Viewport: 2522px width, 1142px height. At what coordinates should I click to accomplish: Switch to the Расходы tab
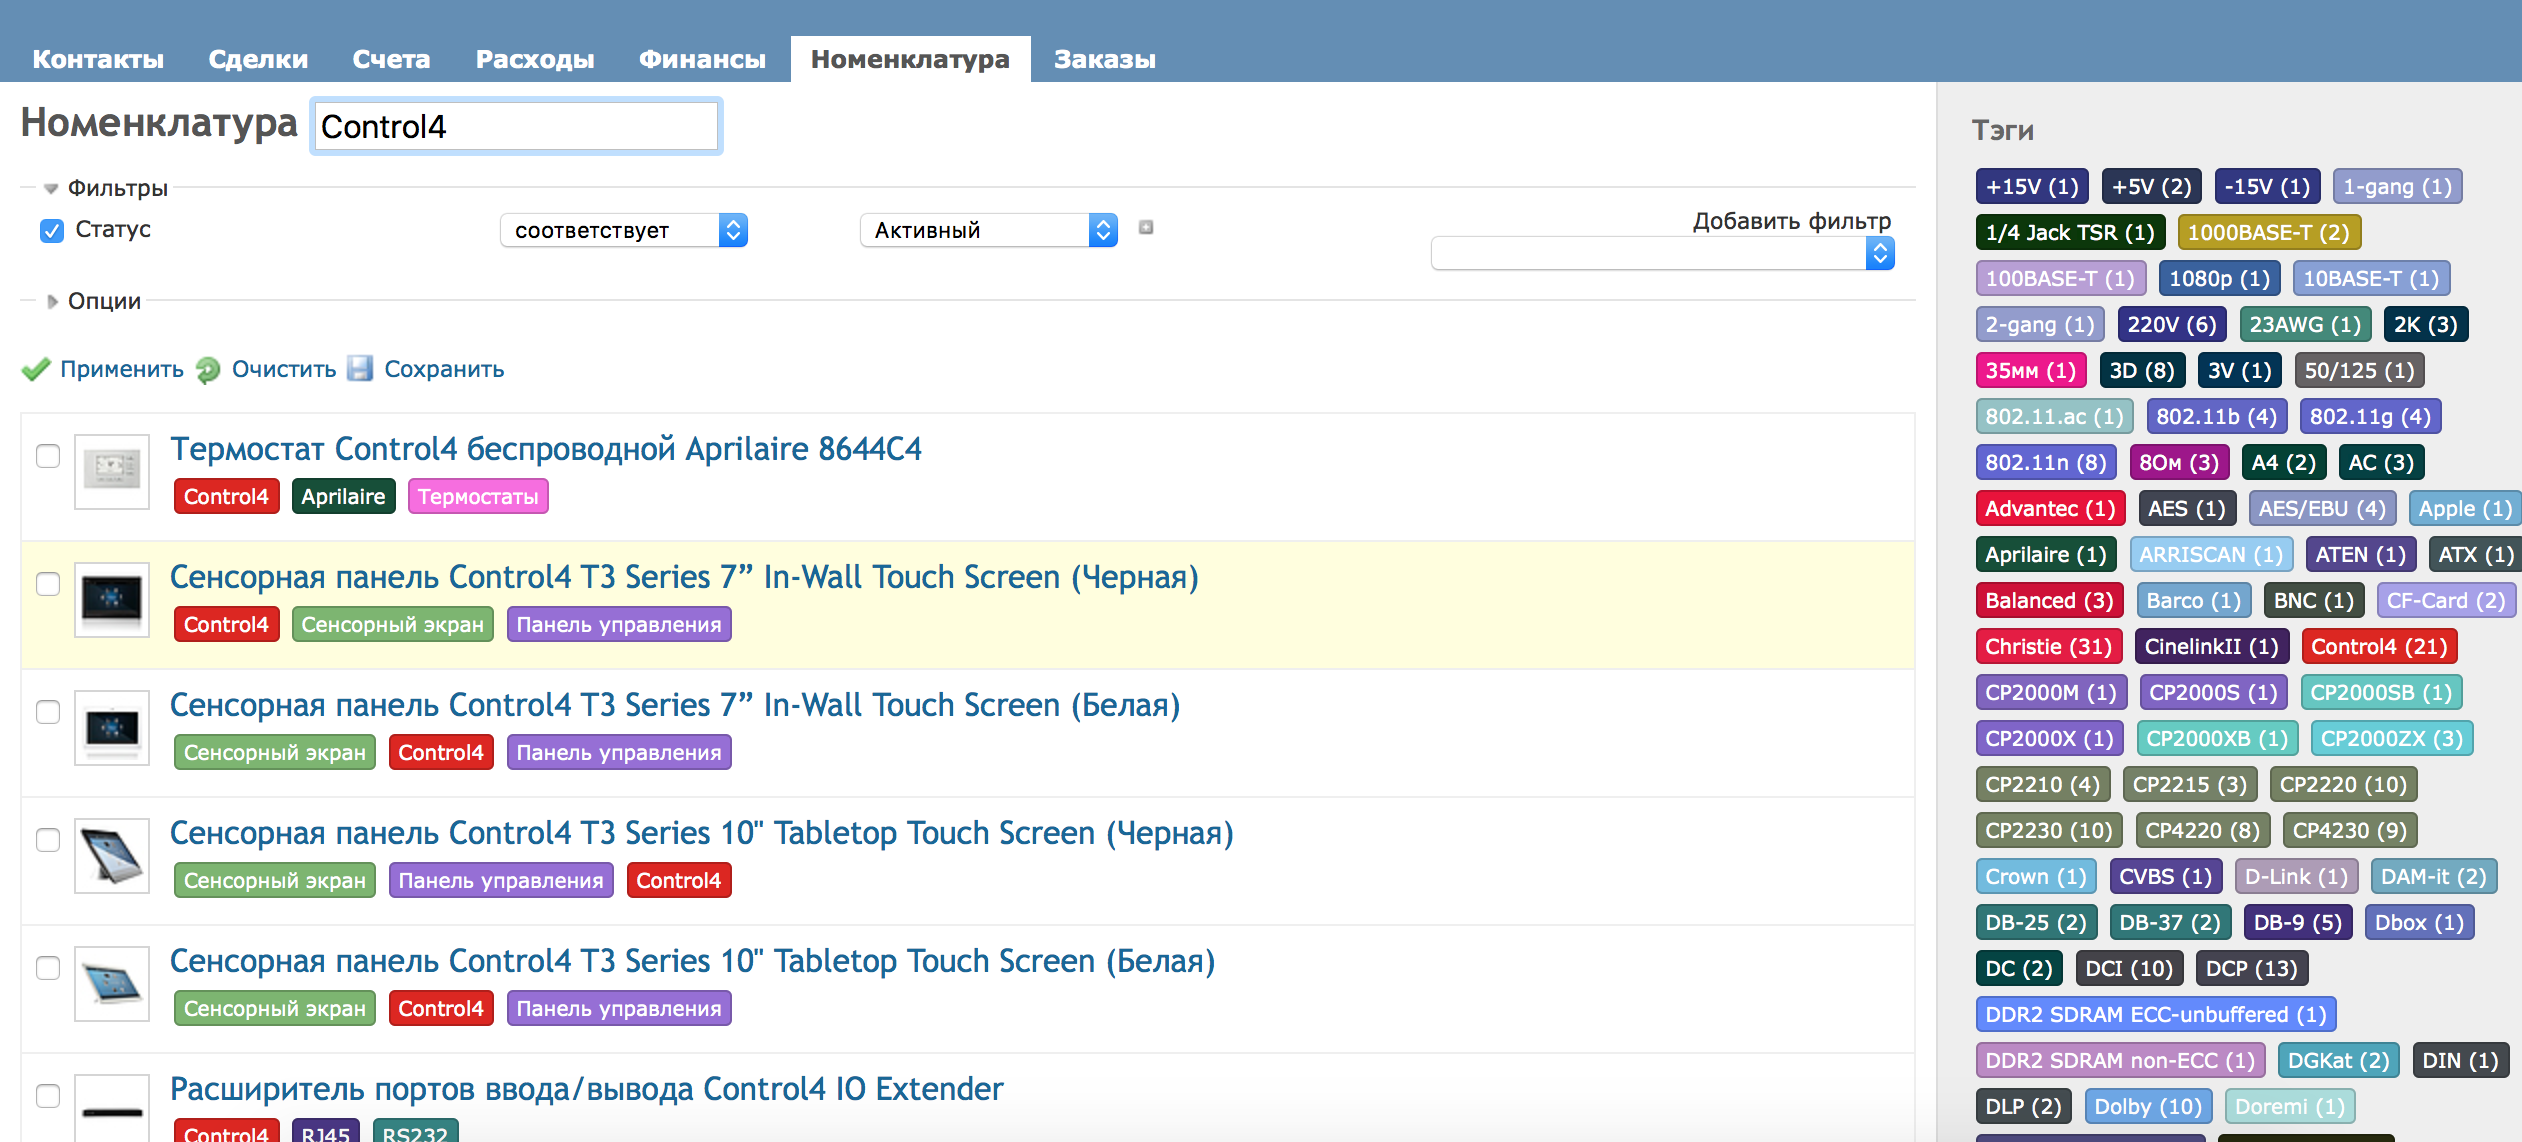[x=535, y=59]
